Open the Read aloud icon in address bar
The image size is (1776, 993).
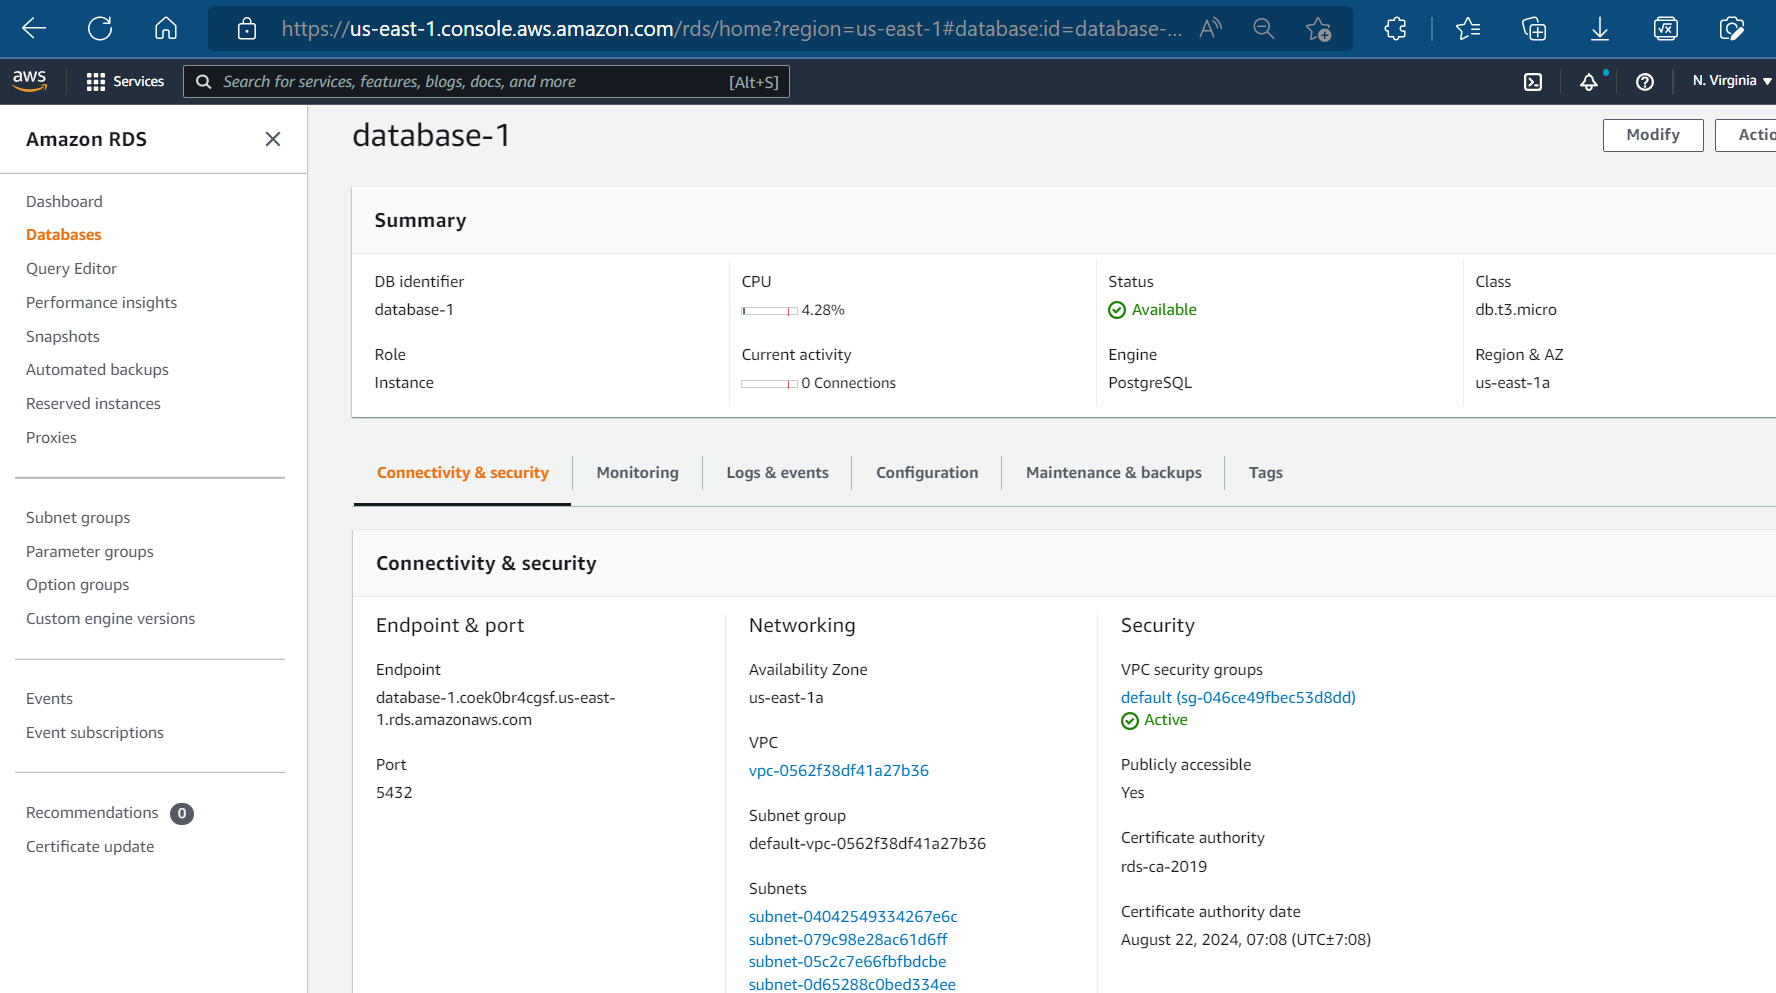(x=1210, y=29)
